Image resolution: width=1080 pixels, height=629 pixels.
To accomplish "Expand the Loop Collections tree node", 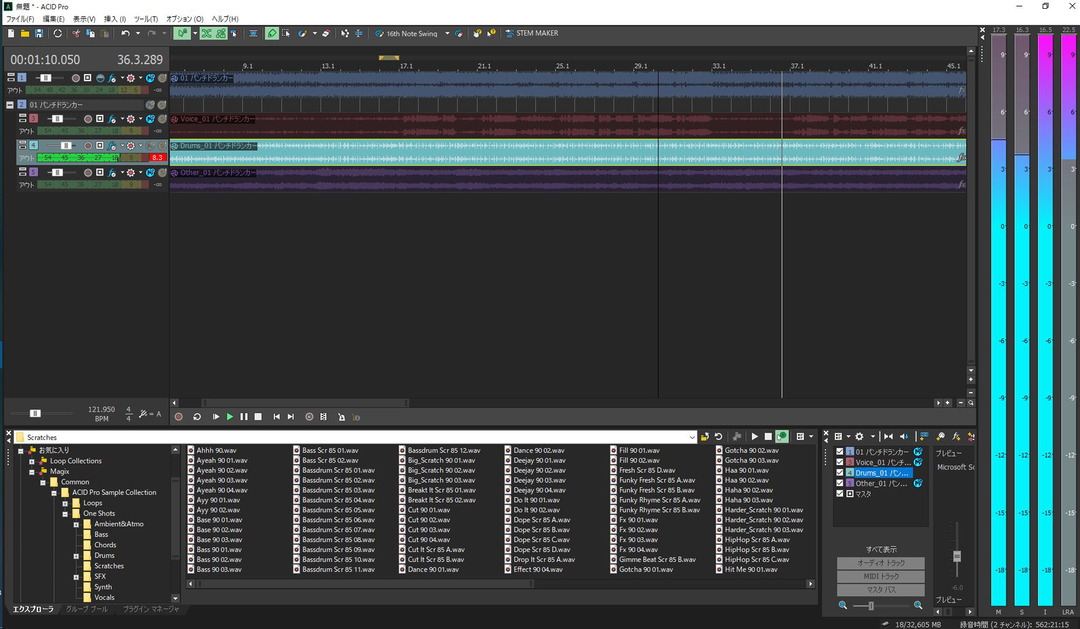I will pyautogui.click(x=32, y=461).
